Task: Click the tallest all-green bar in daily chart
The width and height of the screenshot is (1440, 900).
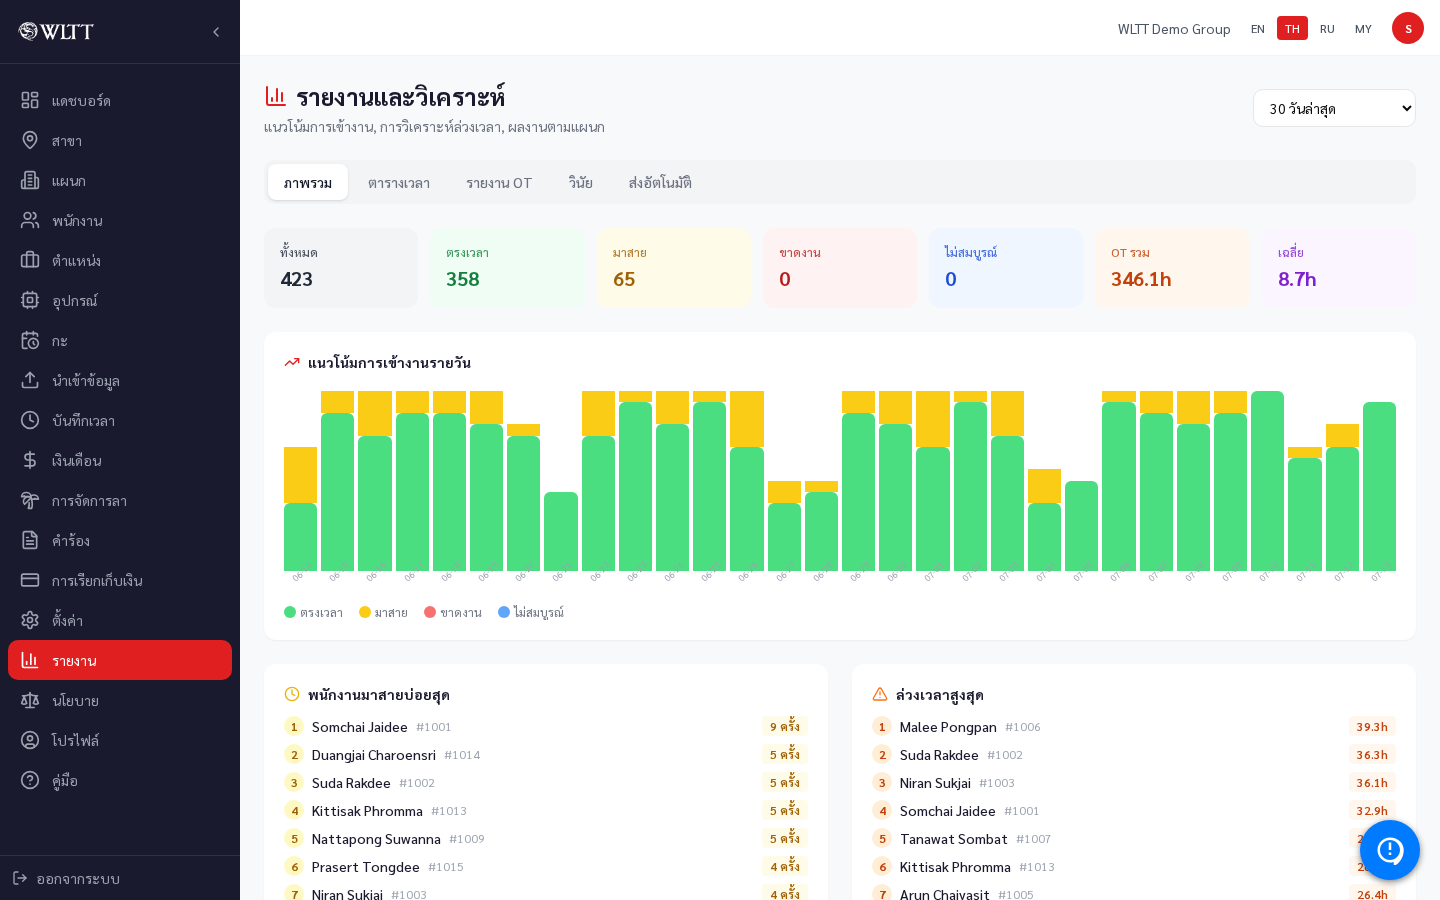Action: coord(1267,481)
